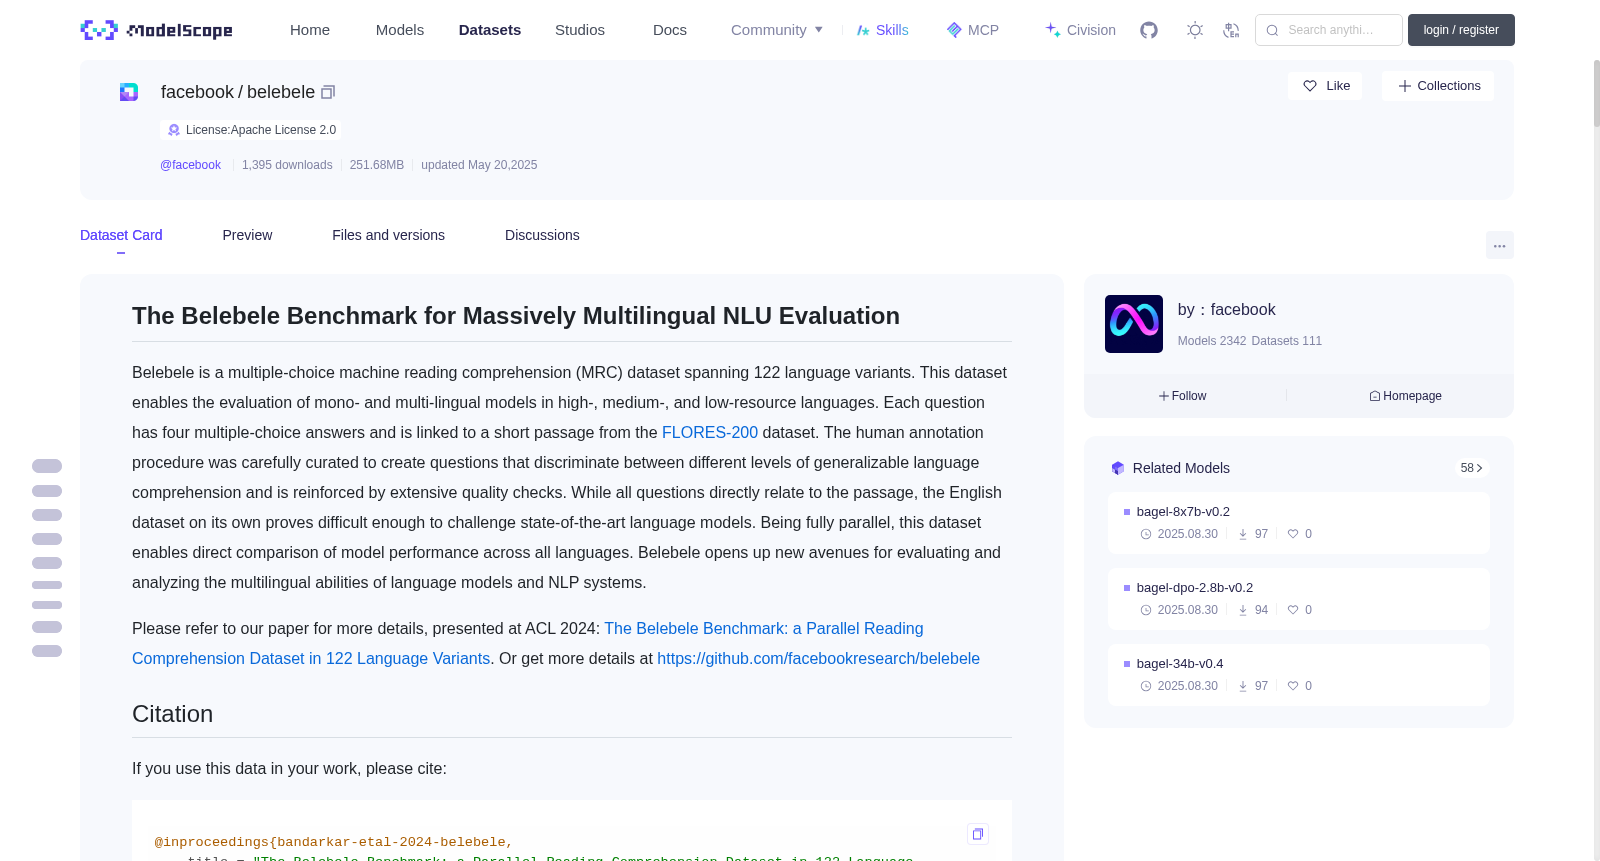Click the 'Models 2342' count text
1600x861 pixels.
(1212, 341)
